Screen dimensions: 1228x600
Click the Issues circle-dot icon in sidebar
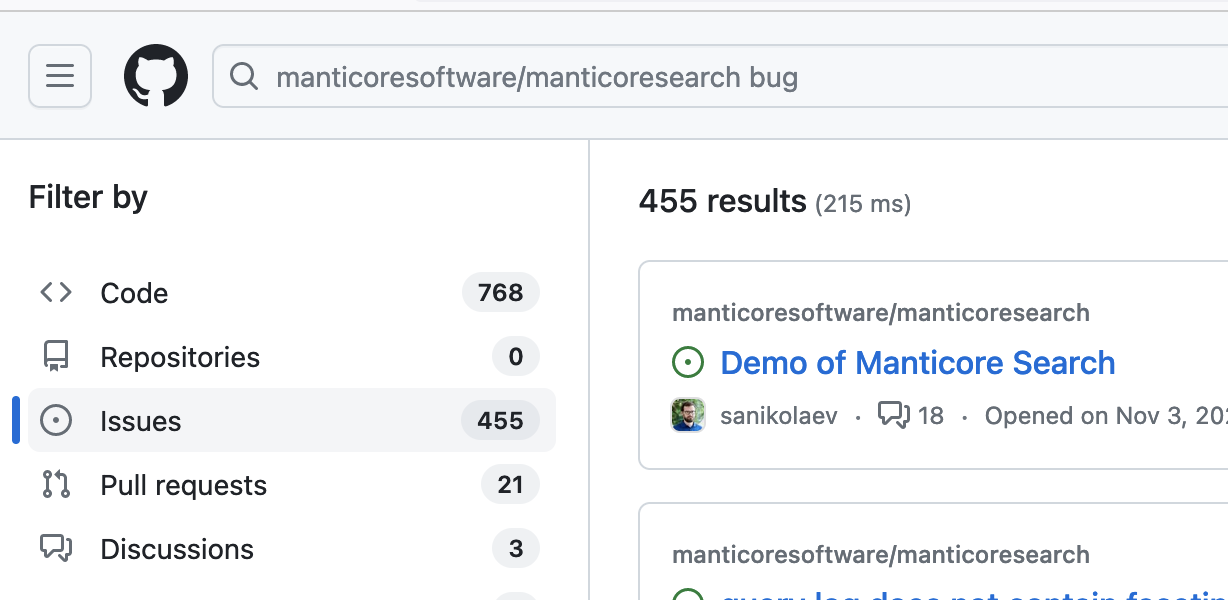click(56, 421)
